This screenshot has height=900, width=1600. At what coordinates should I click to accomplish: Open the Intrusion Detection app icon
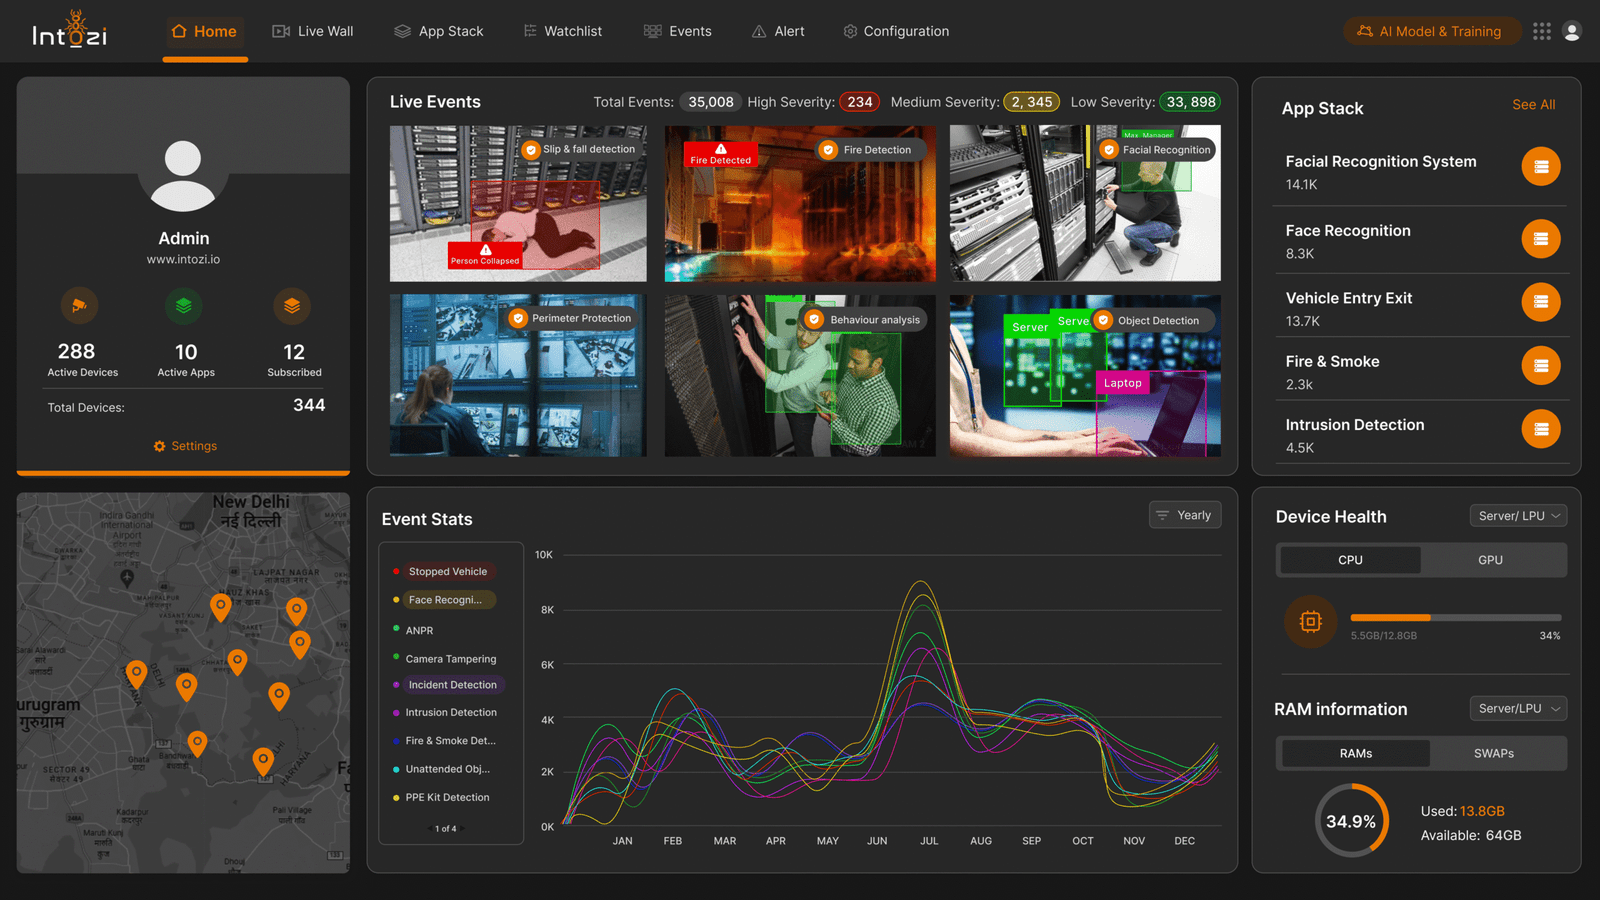pos(1541,428)
